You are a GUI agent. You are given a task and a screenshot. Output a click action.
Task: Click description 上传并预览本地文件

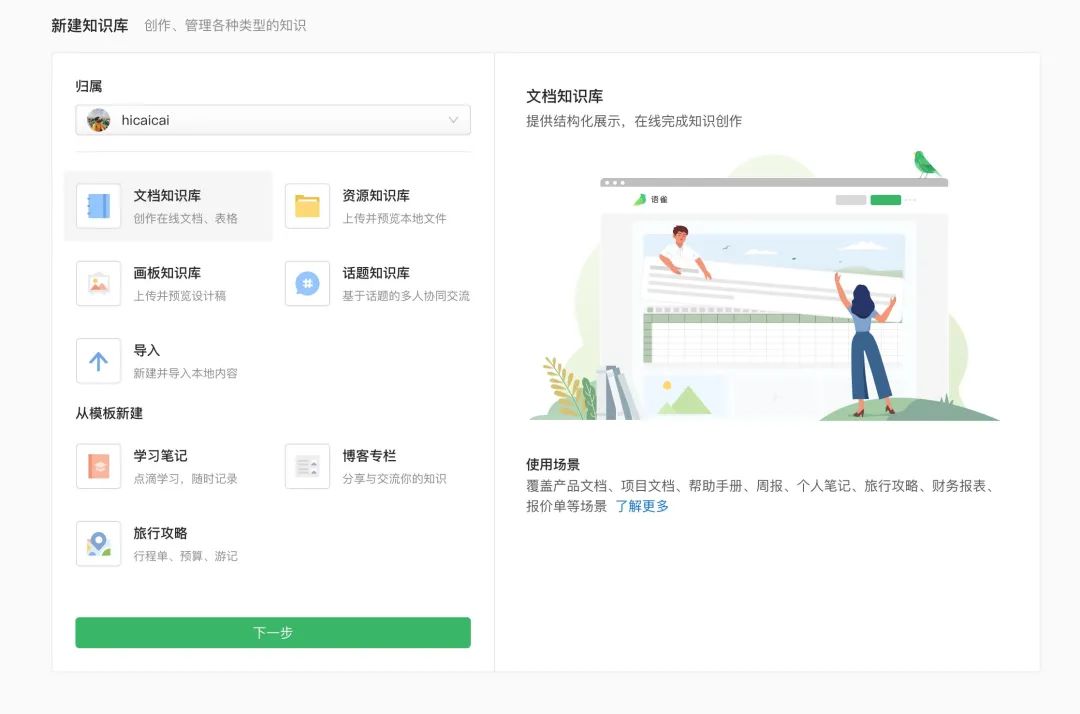[x=395, y=218]
